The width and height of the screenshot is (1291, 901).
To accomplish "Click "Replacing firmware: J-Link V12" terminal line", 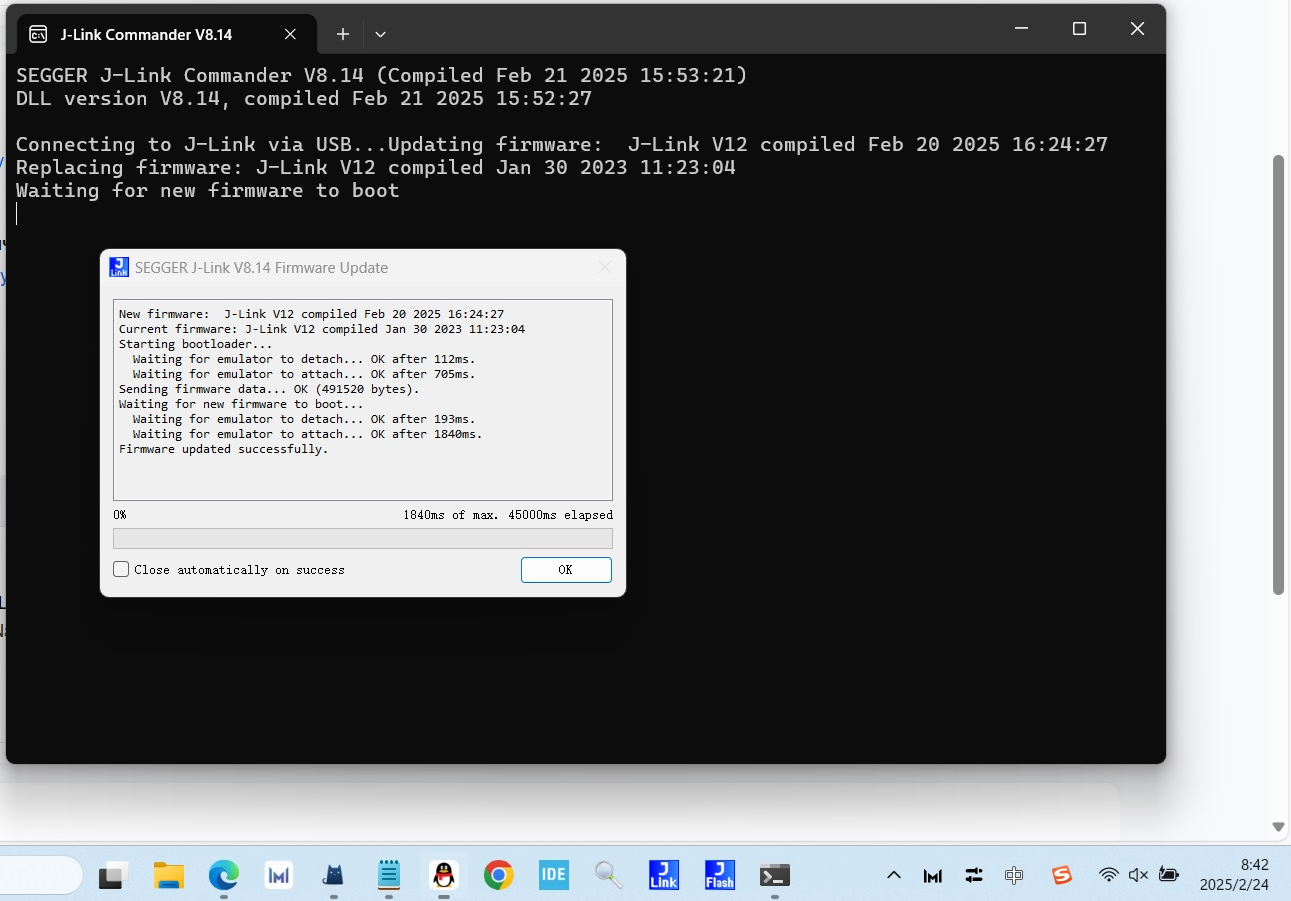I will click(x=376, y=168).
